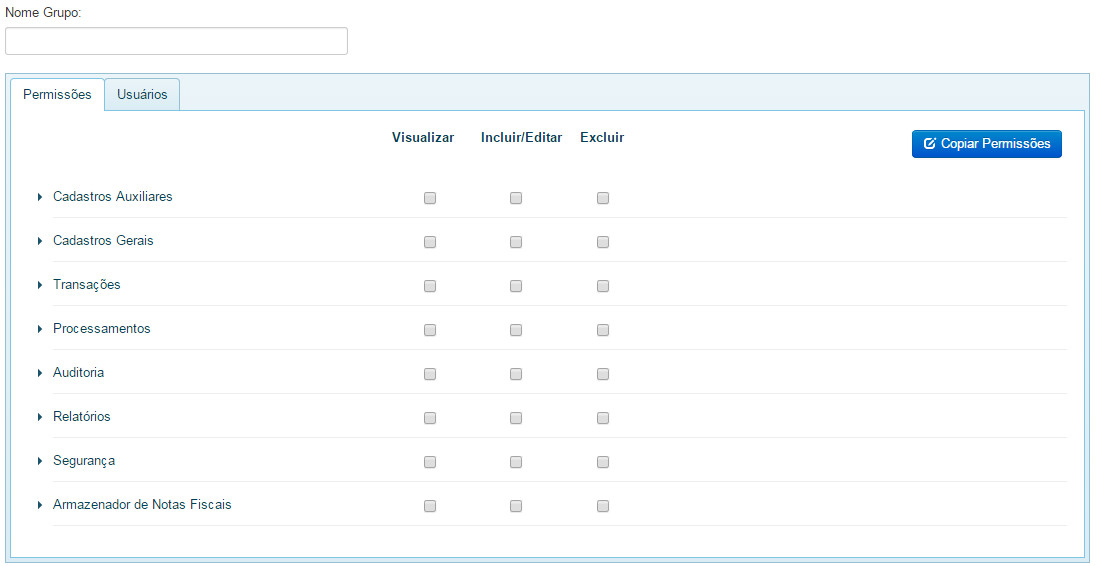
Task: Tick Excluir checkbox for Transações
Action: [x=603, y=286]
